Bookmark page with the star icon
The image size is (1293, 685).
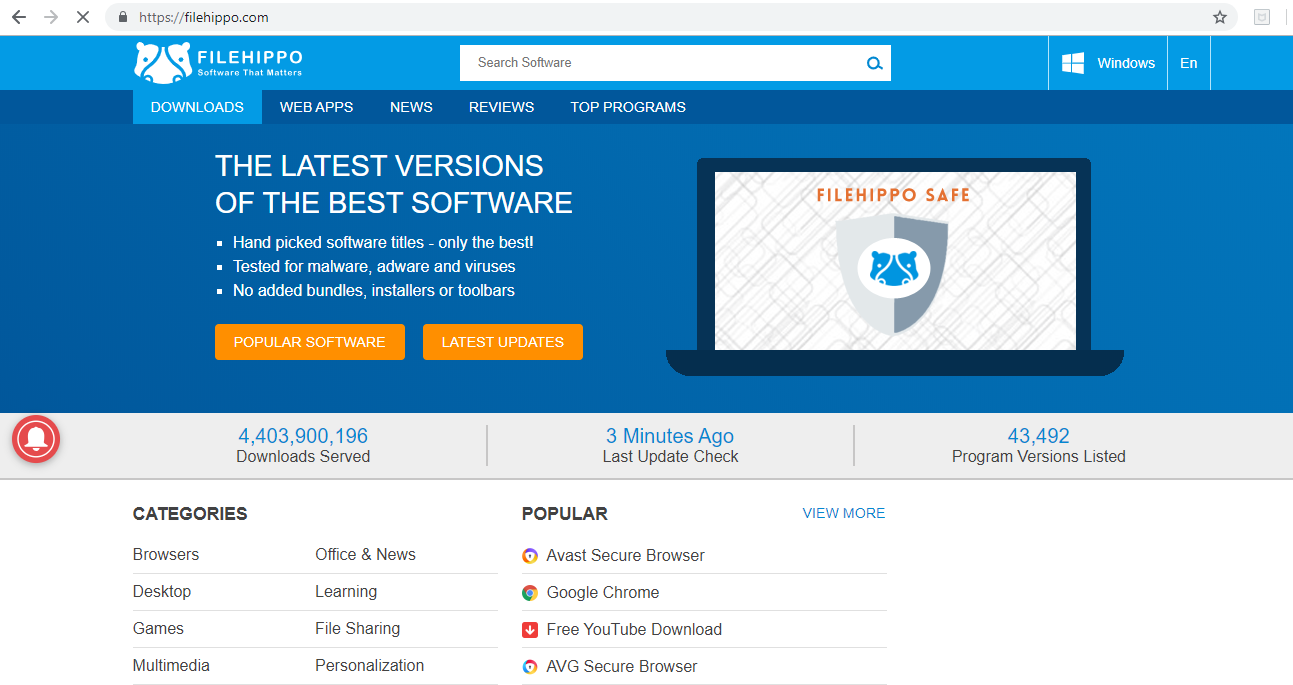(1219, 17)
